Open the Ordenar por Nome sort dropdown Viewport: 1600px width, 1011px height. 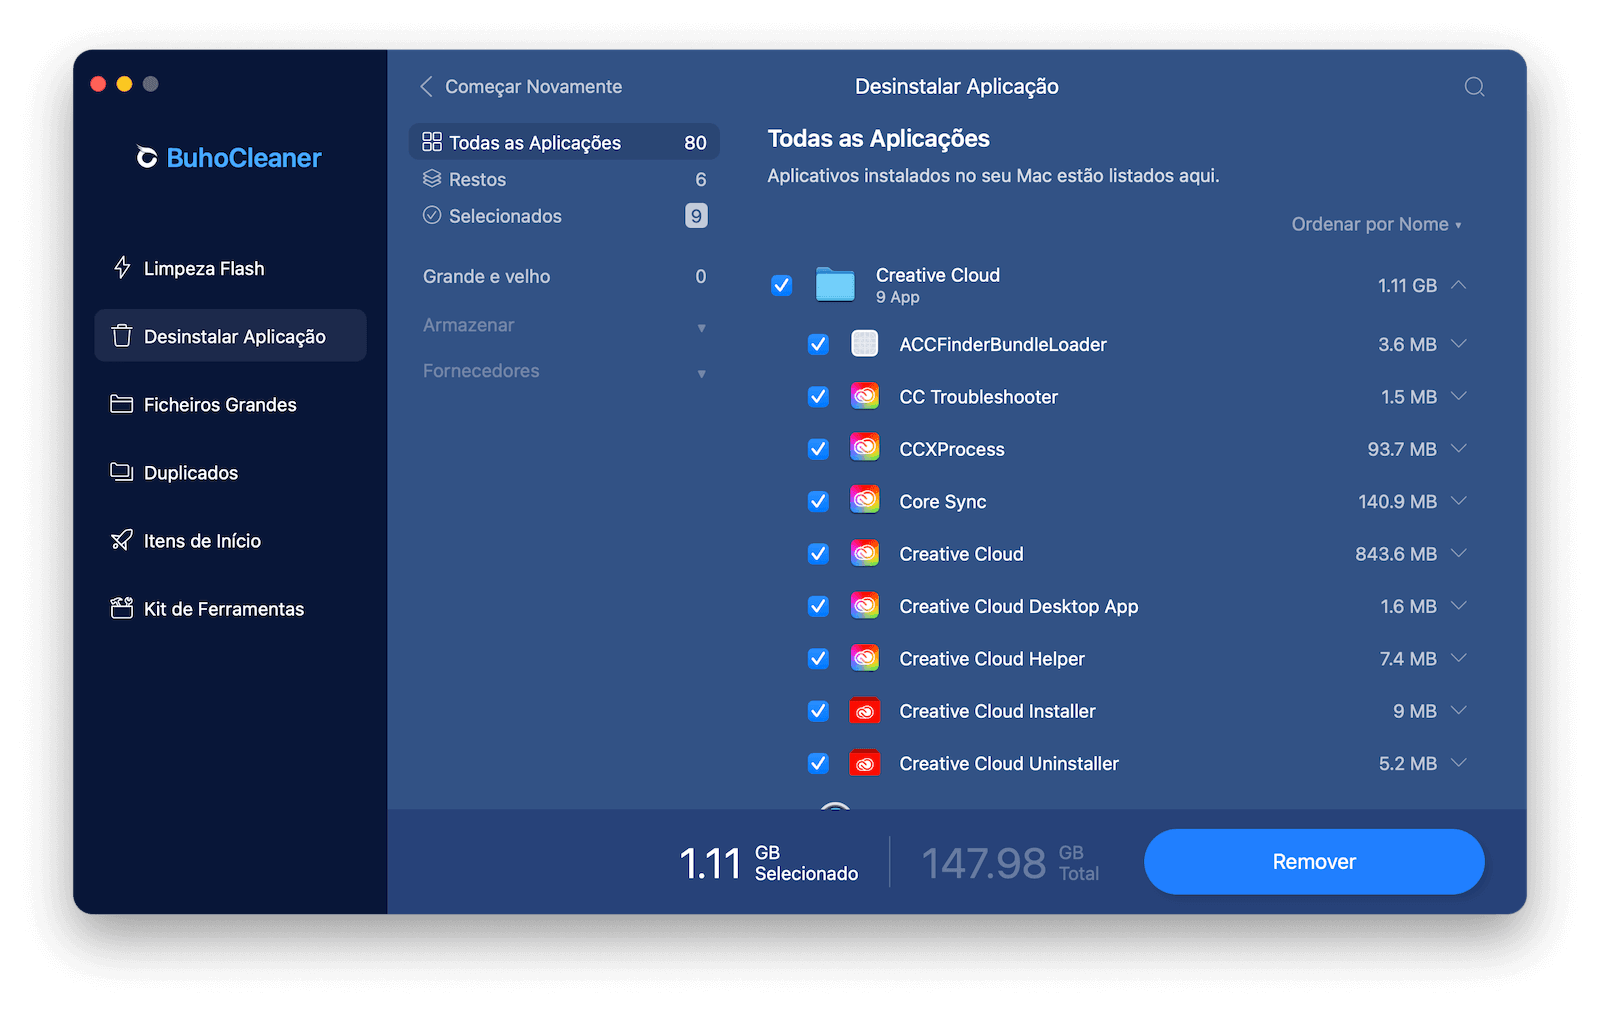point(1376,224)
